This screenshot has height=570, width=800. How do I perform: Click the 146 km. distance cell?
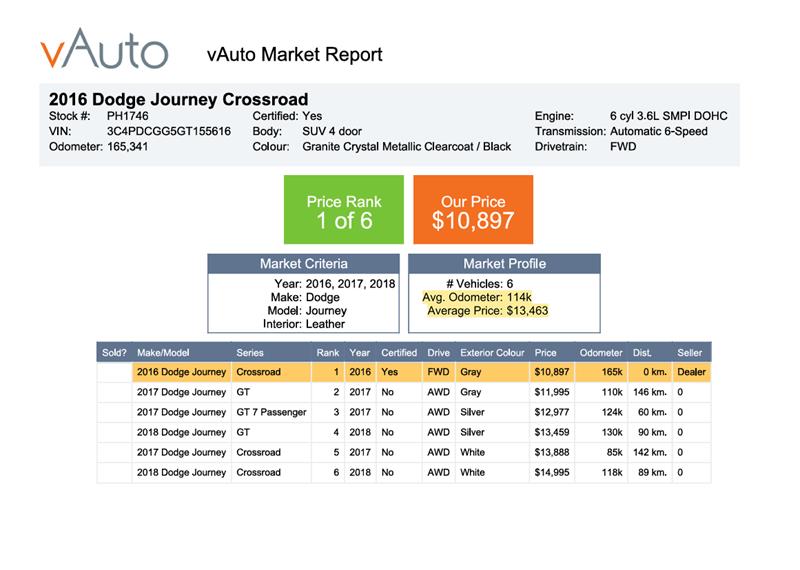pos(650,392)
